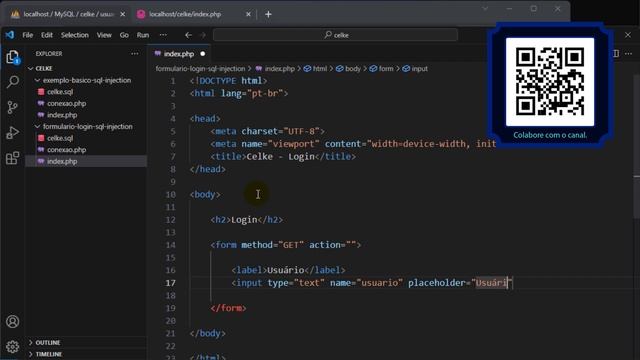
Task: Switch to the index.php editor tab
Action: click(x=179, y=54)
